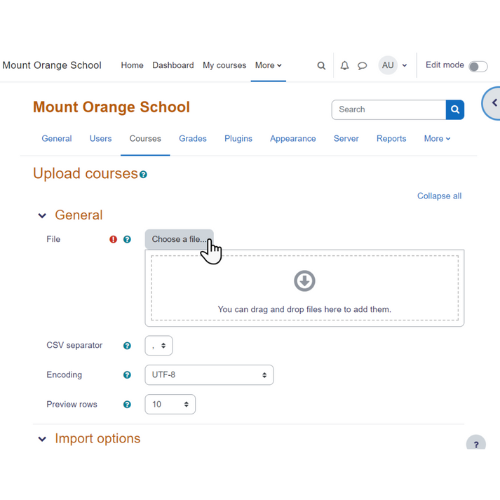Open the CSV separator dropdown
This screenshot has height=500, width=500.
coord(159,345)
